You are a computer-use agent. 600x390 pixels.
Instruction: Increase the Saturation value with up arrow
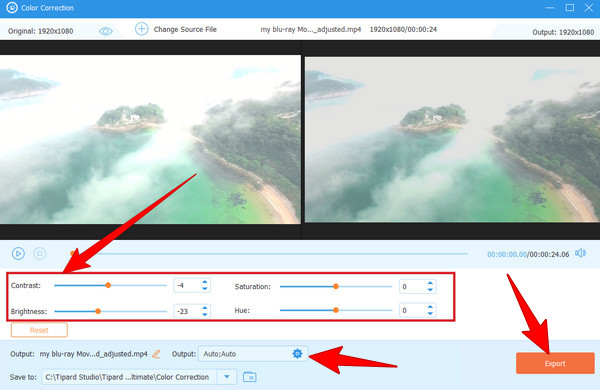[430, 283]
